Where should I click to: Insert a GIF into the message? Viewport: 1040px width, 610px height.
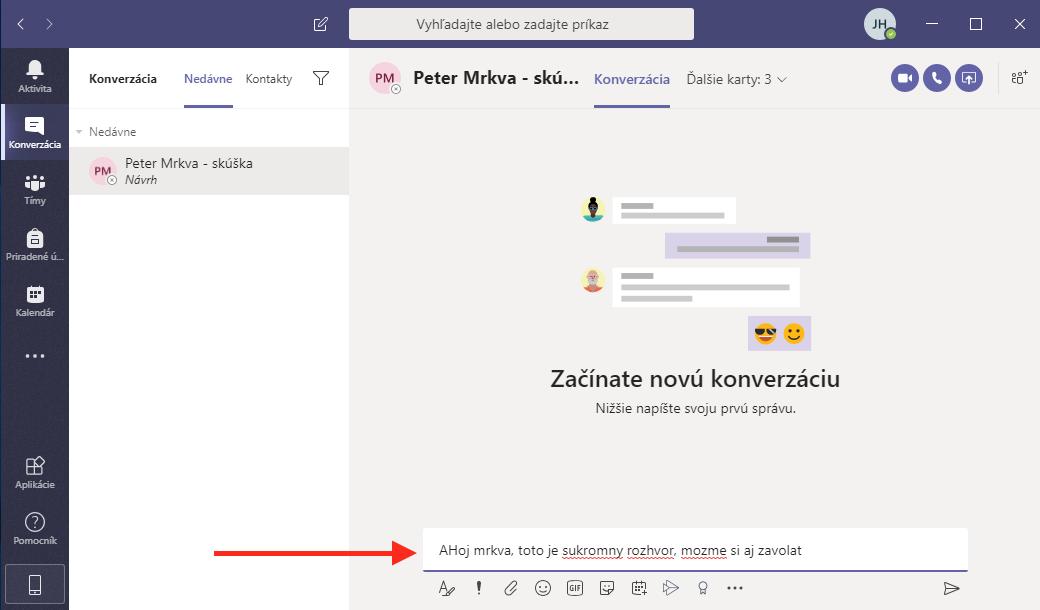(x=575, y=588)
